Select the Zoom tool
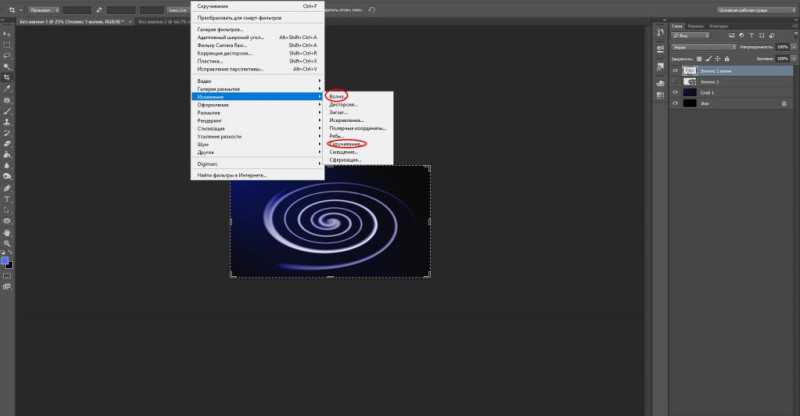This screenshot has width=800, height=416. (7, 243)
